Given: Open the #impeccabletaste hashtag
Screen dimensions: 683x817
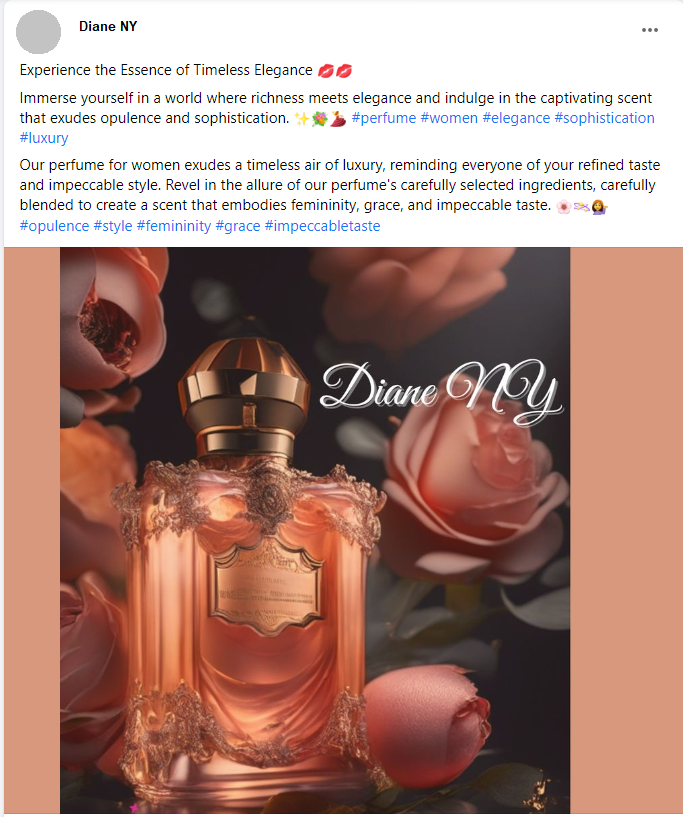Looking at the screenshot, I should tap(322, 226).
